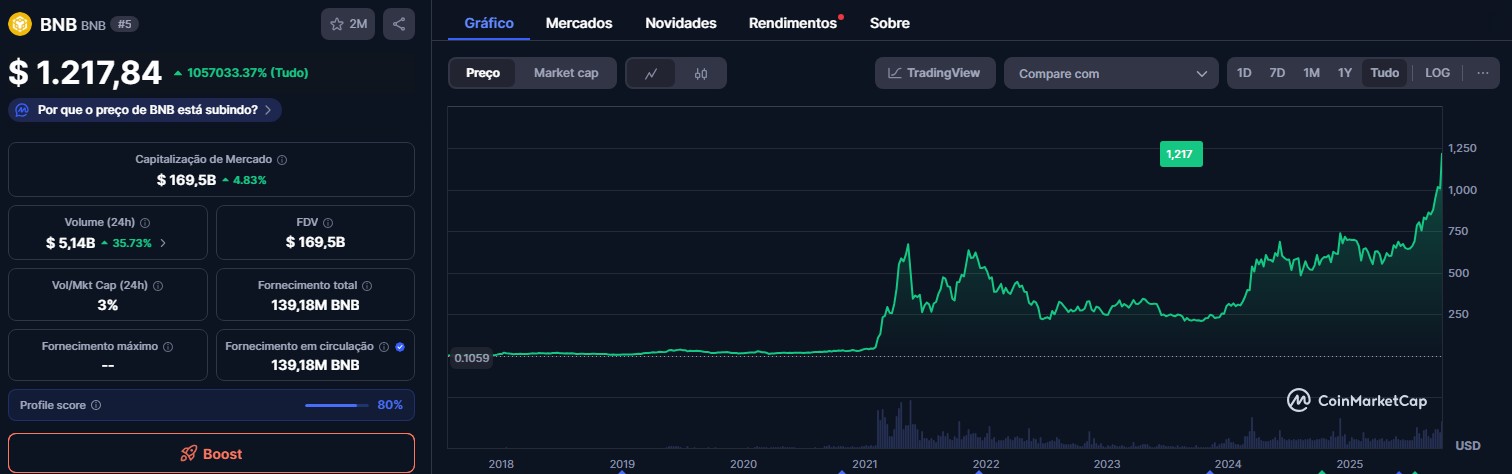Click info icon beside Profile score
The height and width of the screenshot is (474, 1512).
96,405
